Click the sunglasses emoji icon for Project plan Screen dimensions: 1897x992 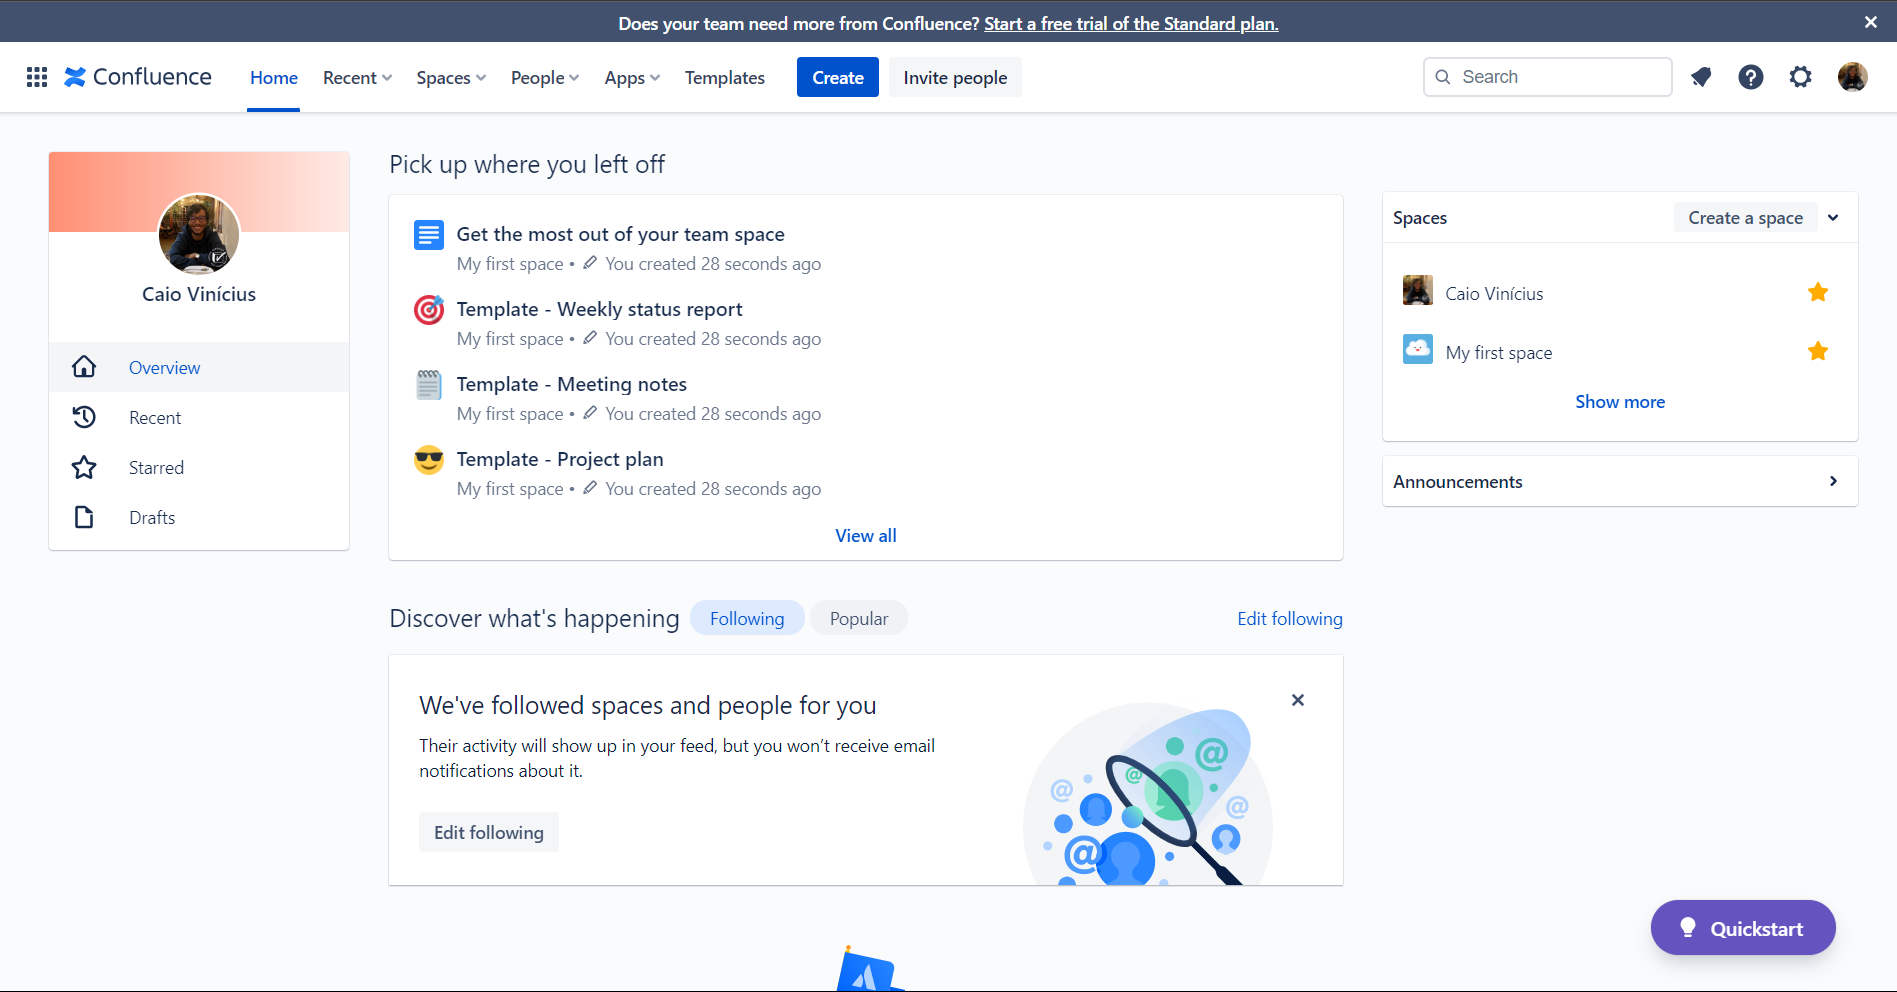pyautogui.click(x=429, y=460)
